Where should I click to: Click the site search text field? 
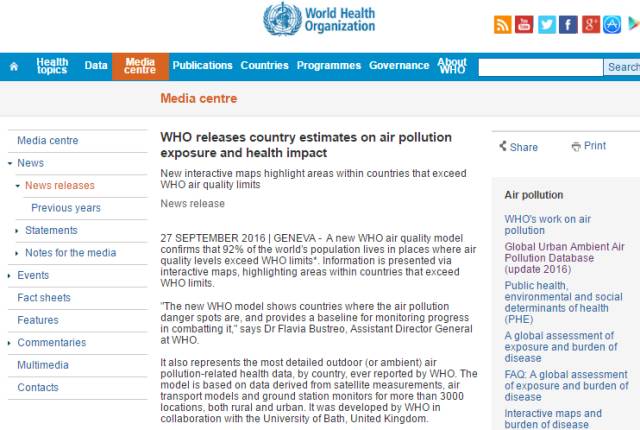(540, 67)
